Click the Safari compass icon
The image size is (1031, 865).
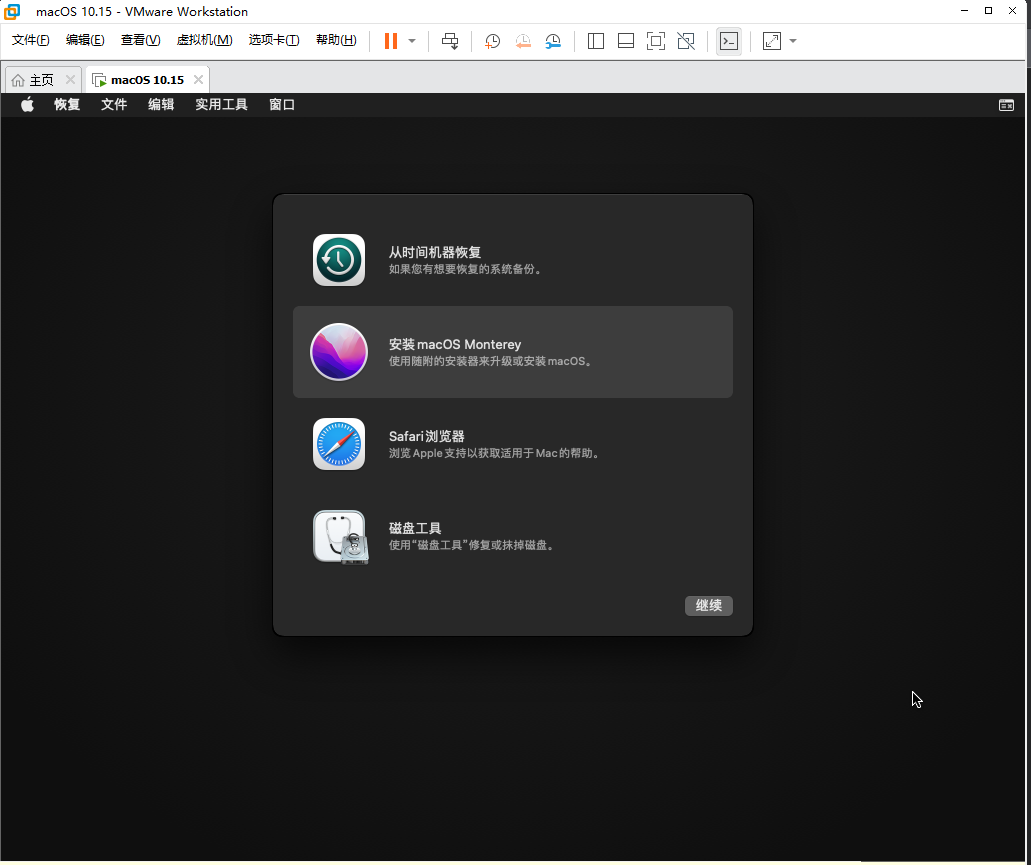tap(339, 444)
